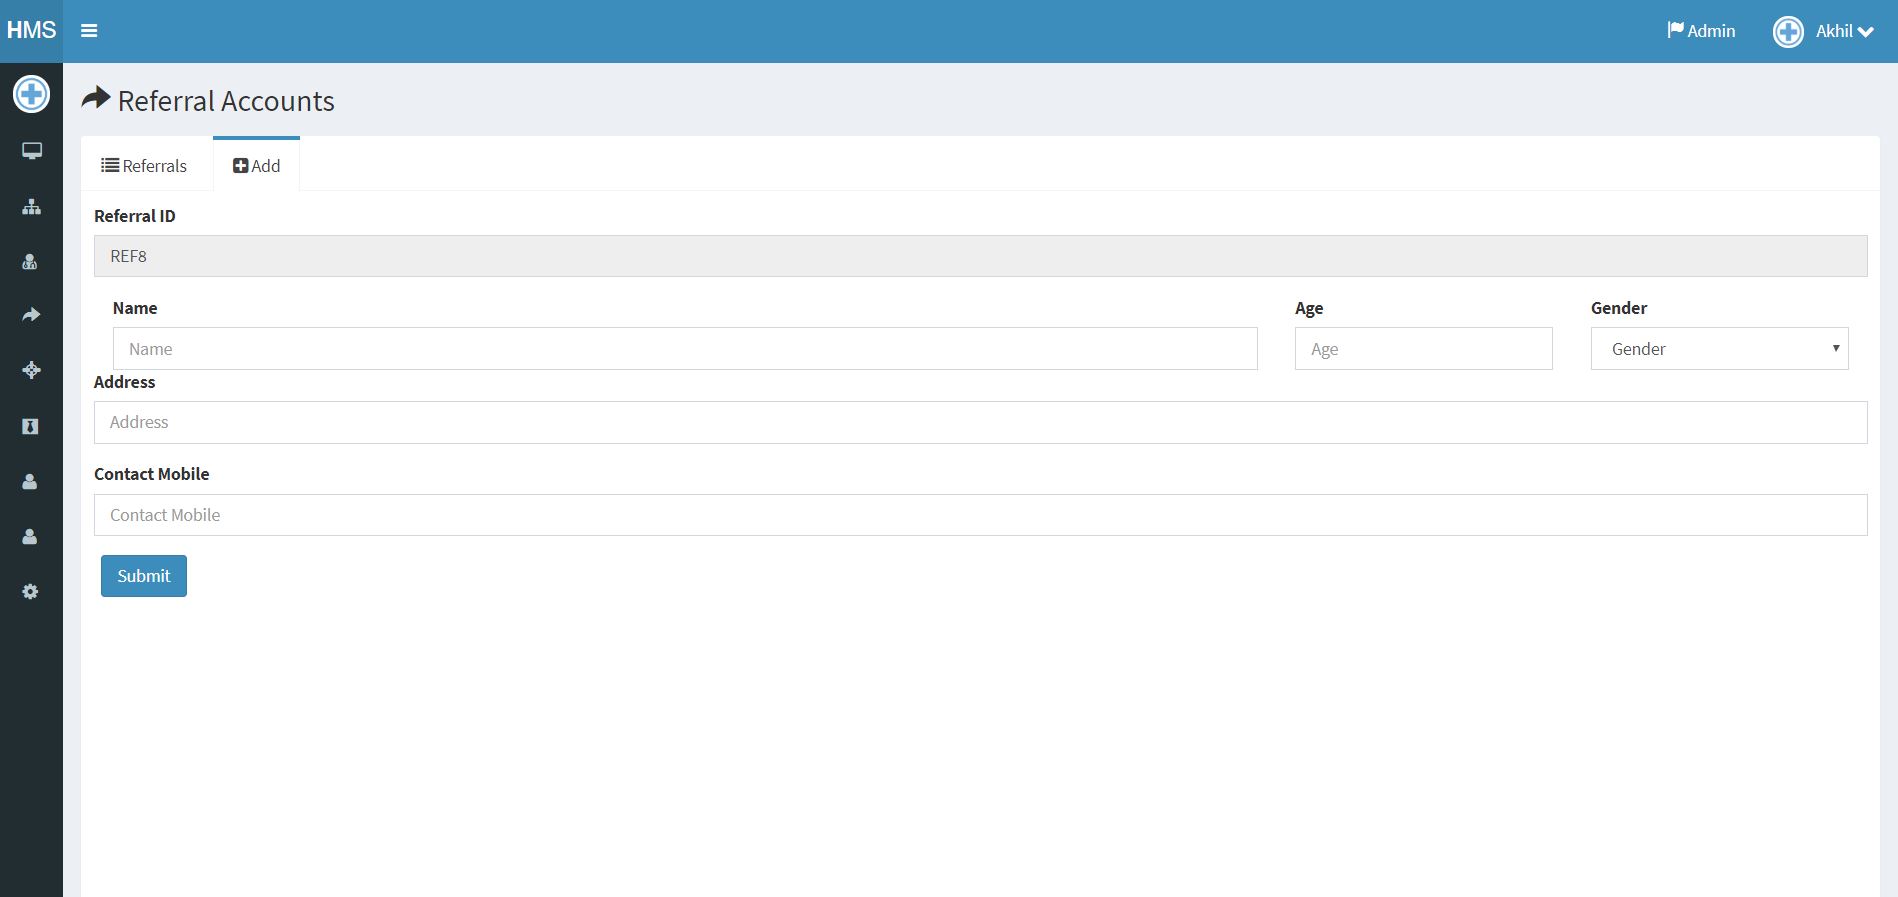Switch to the Referrals tab
The image size is (1898, 897).
(145, 166)
